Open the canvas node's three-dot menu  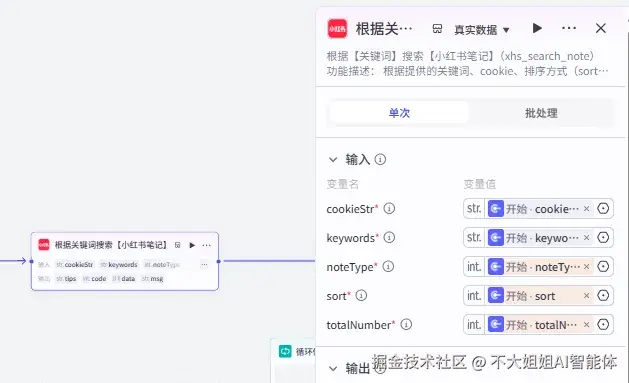(x=207, y=245)
